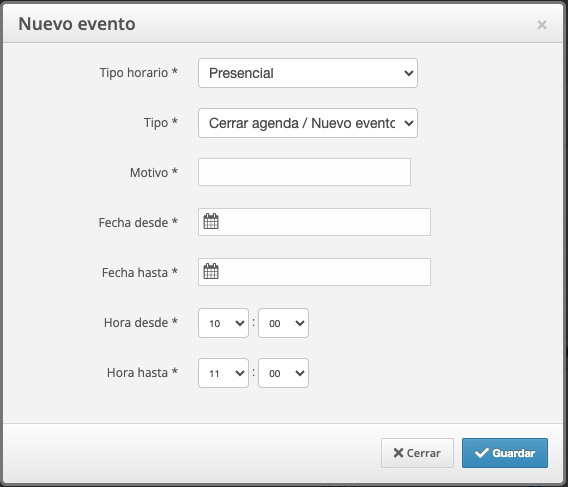Image resolution: width=568 pixels, height=487 pixels.
Task: Click the Hora desde label
Action: pyautogui.click(x=141, y=322)
